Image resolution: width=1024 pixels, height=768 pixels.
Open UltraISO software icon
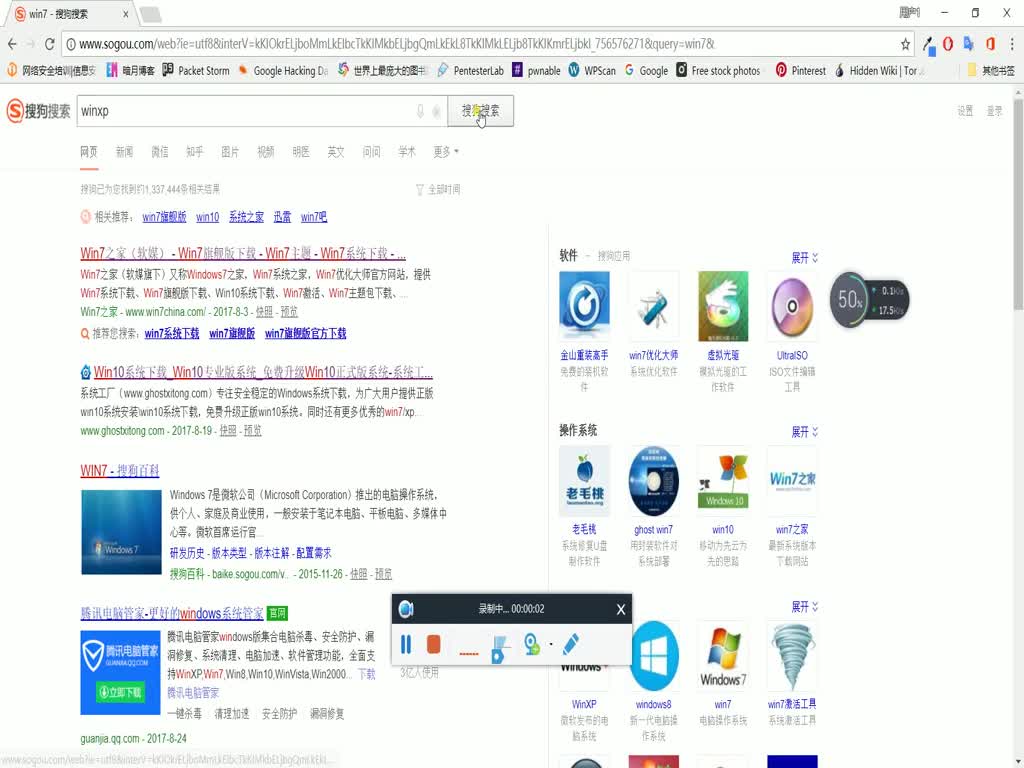tap(792, 306)
